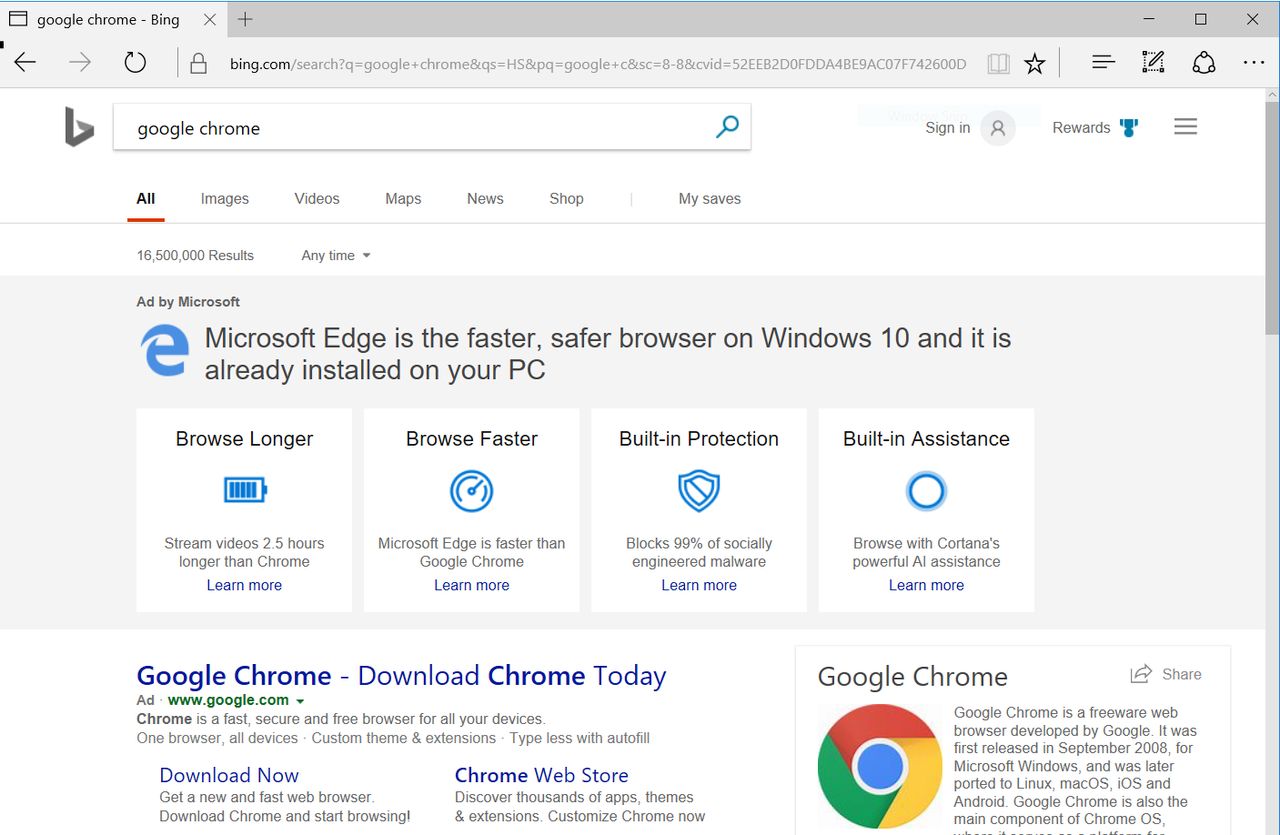Click the Make a Web Note icon
1280x835 pixels.
click(x=1153, y=63)
